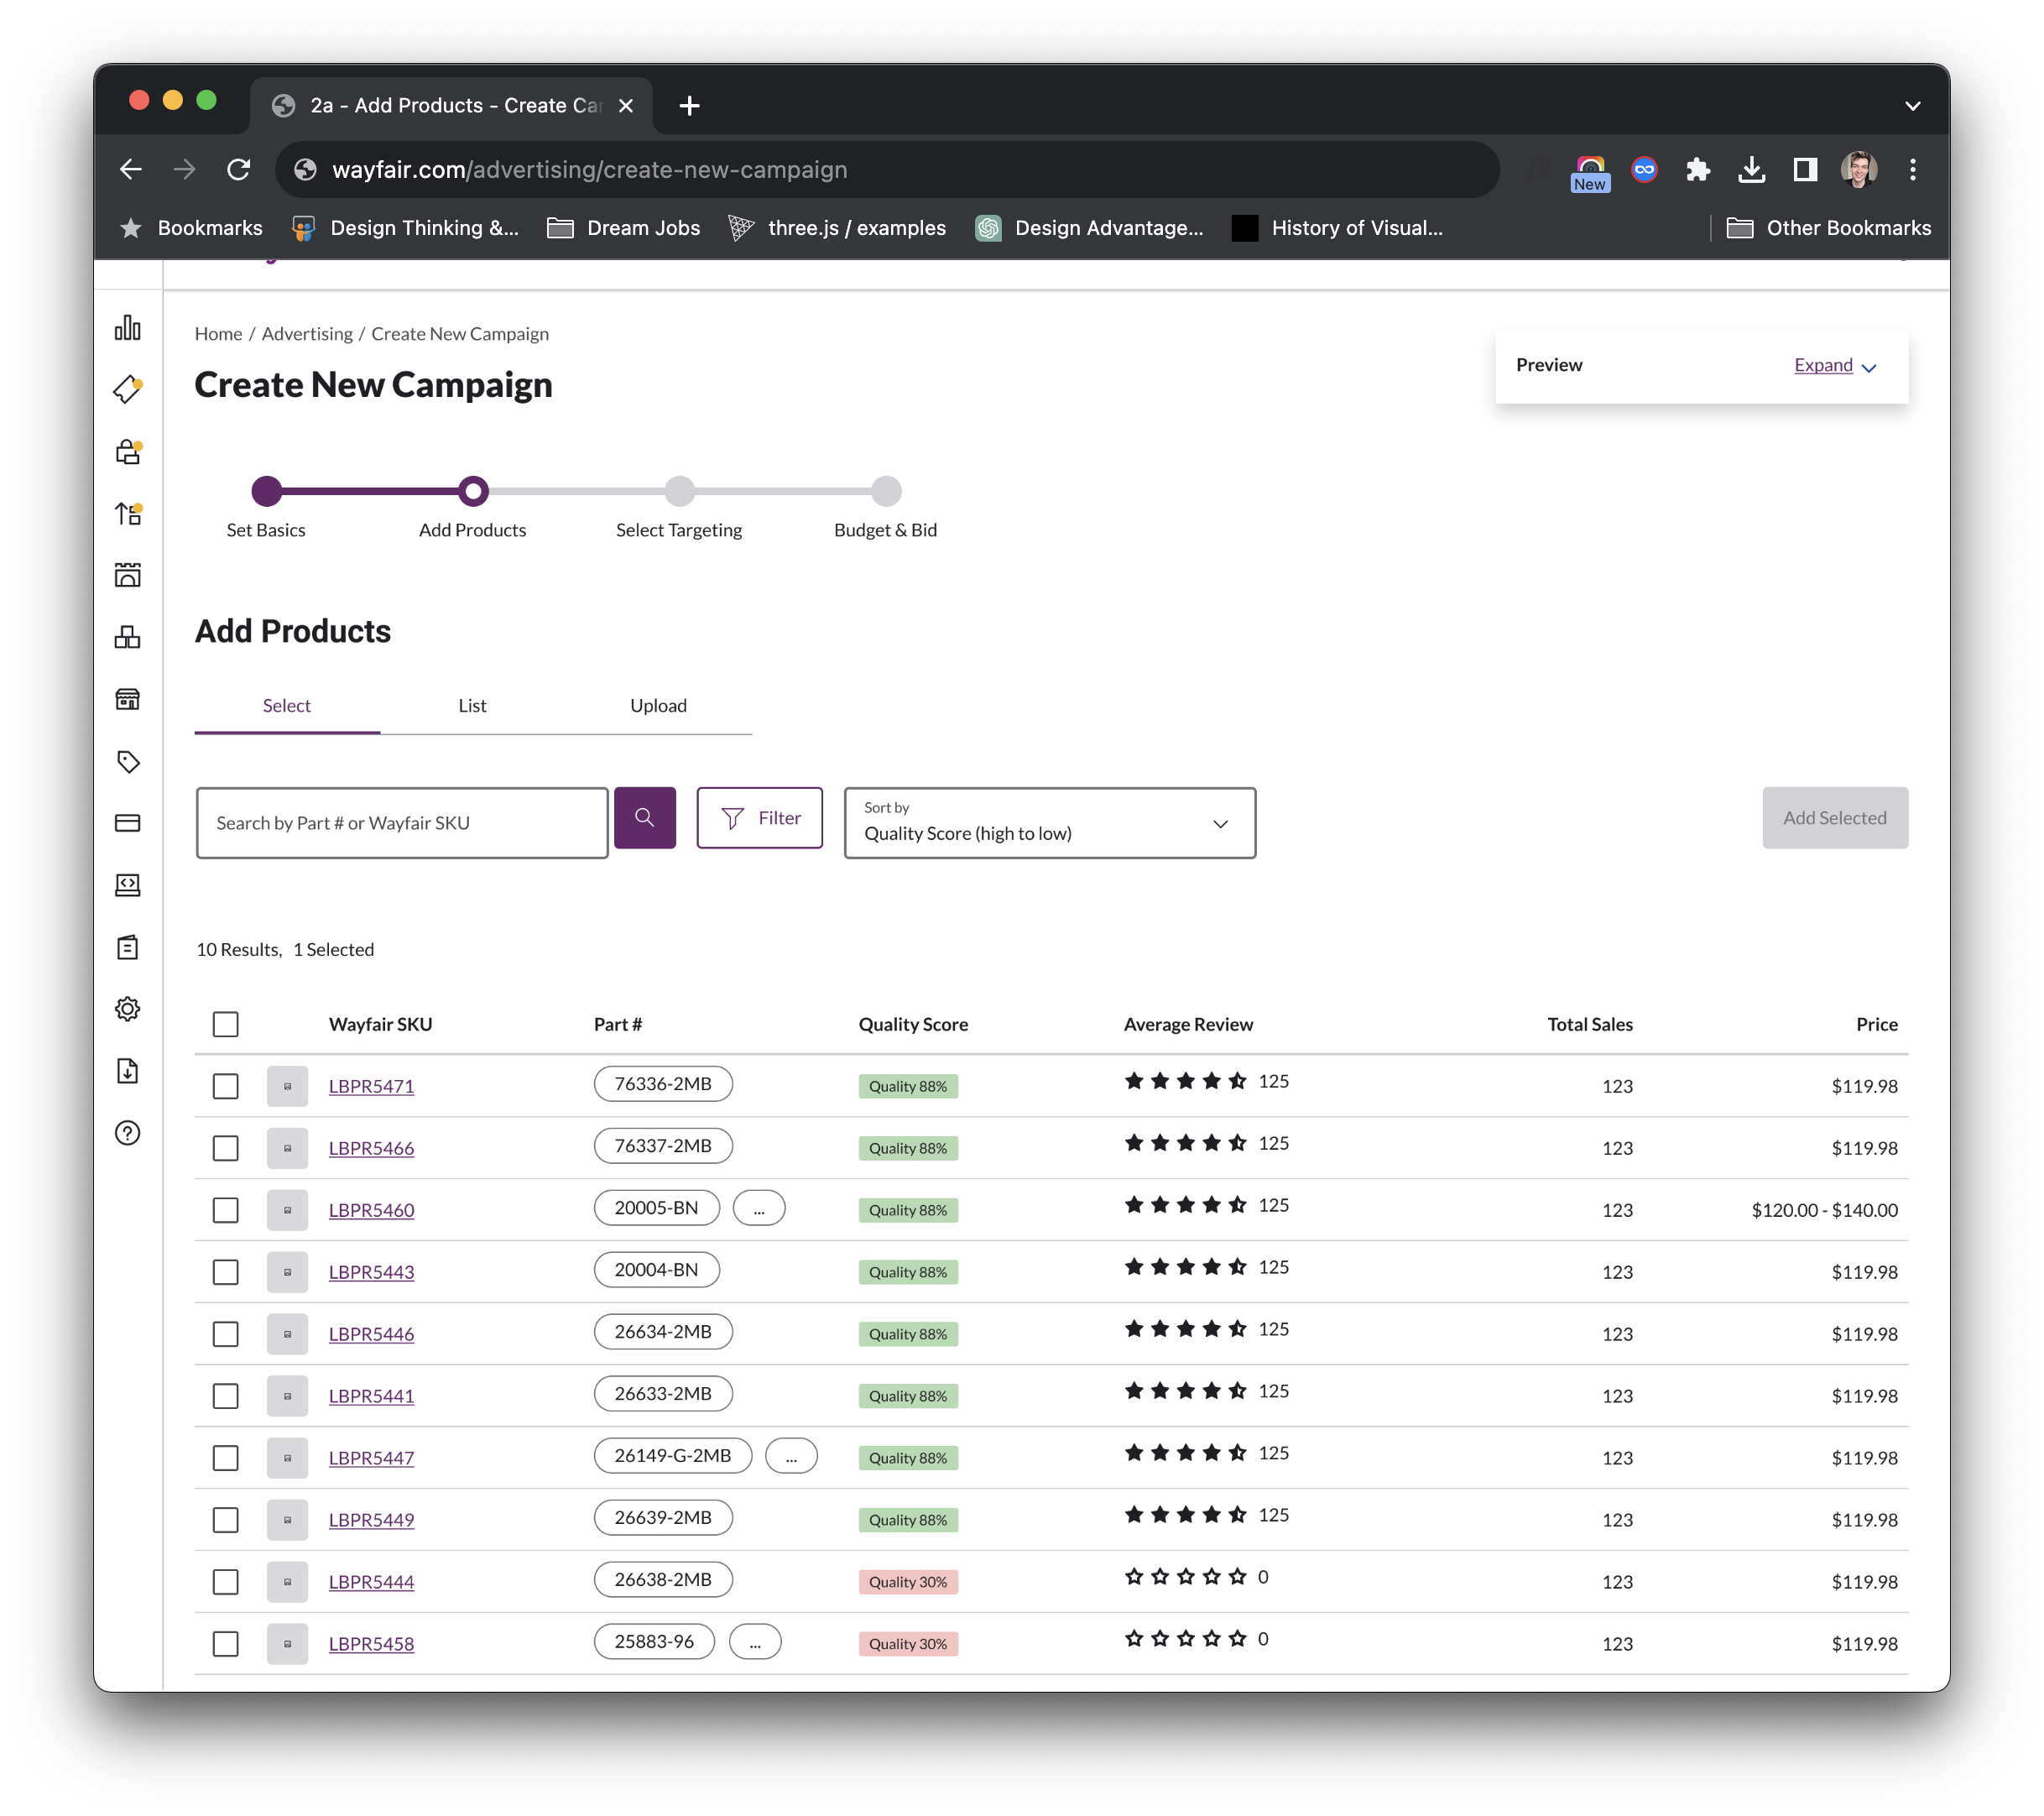The image size is (2044, 1816).
Task: Open the LBPR5449 SKU link
Action: pos(371,1520)
